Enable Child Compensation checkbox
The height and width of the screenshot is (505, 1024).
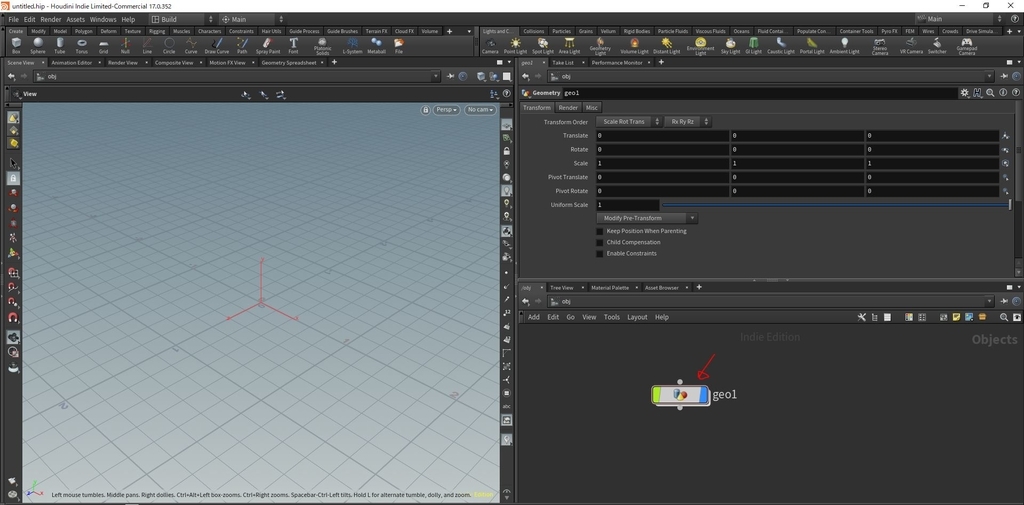tap(600, 242)
